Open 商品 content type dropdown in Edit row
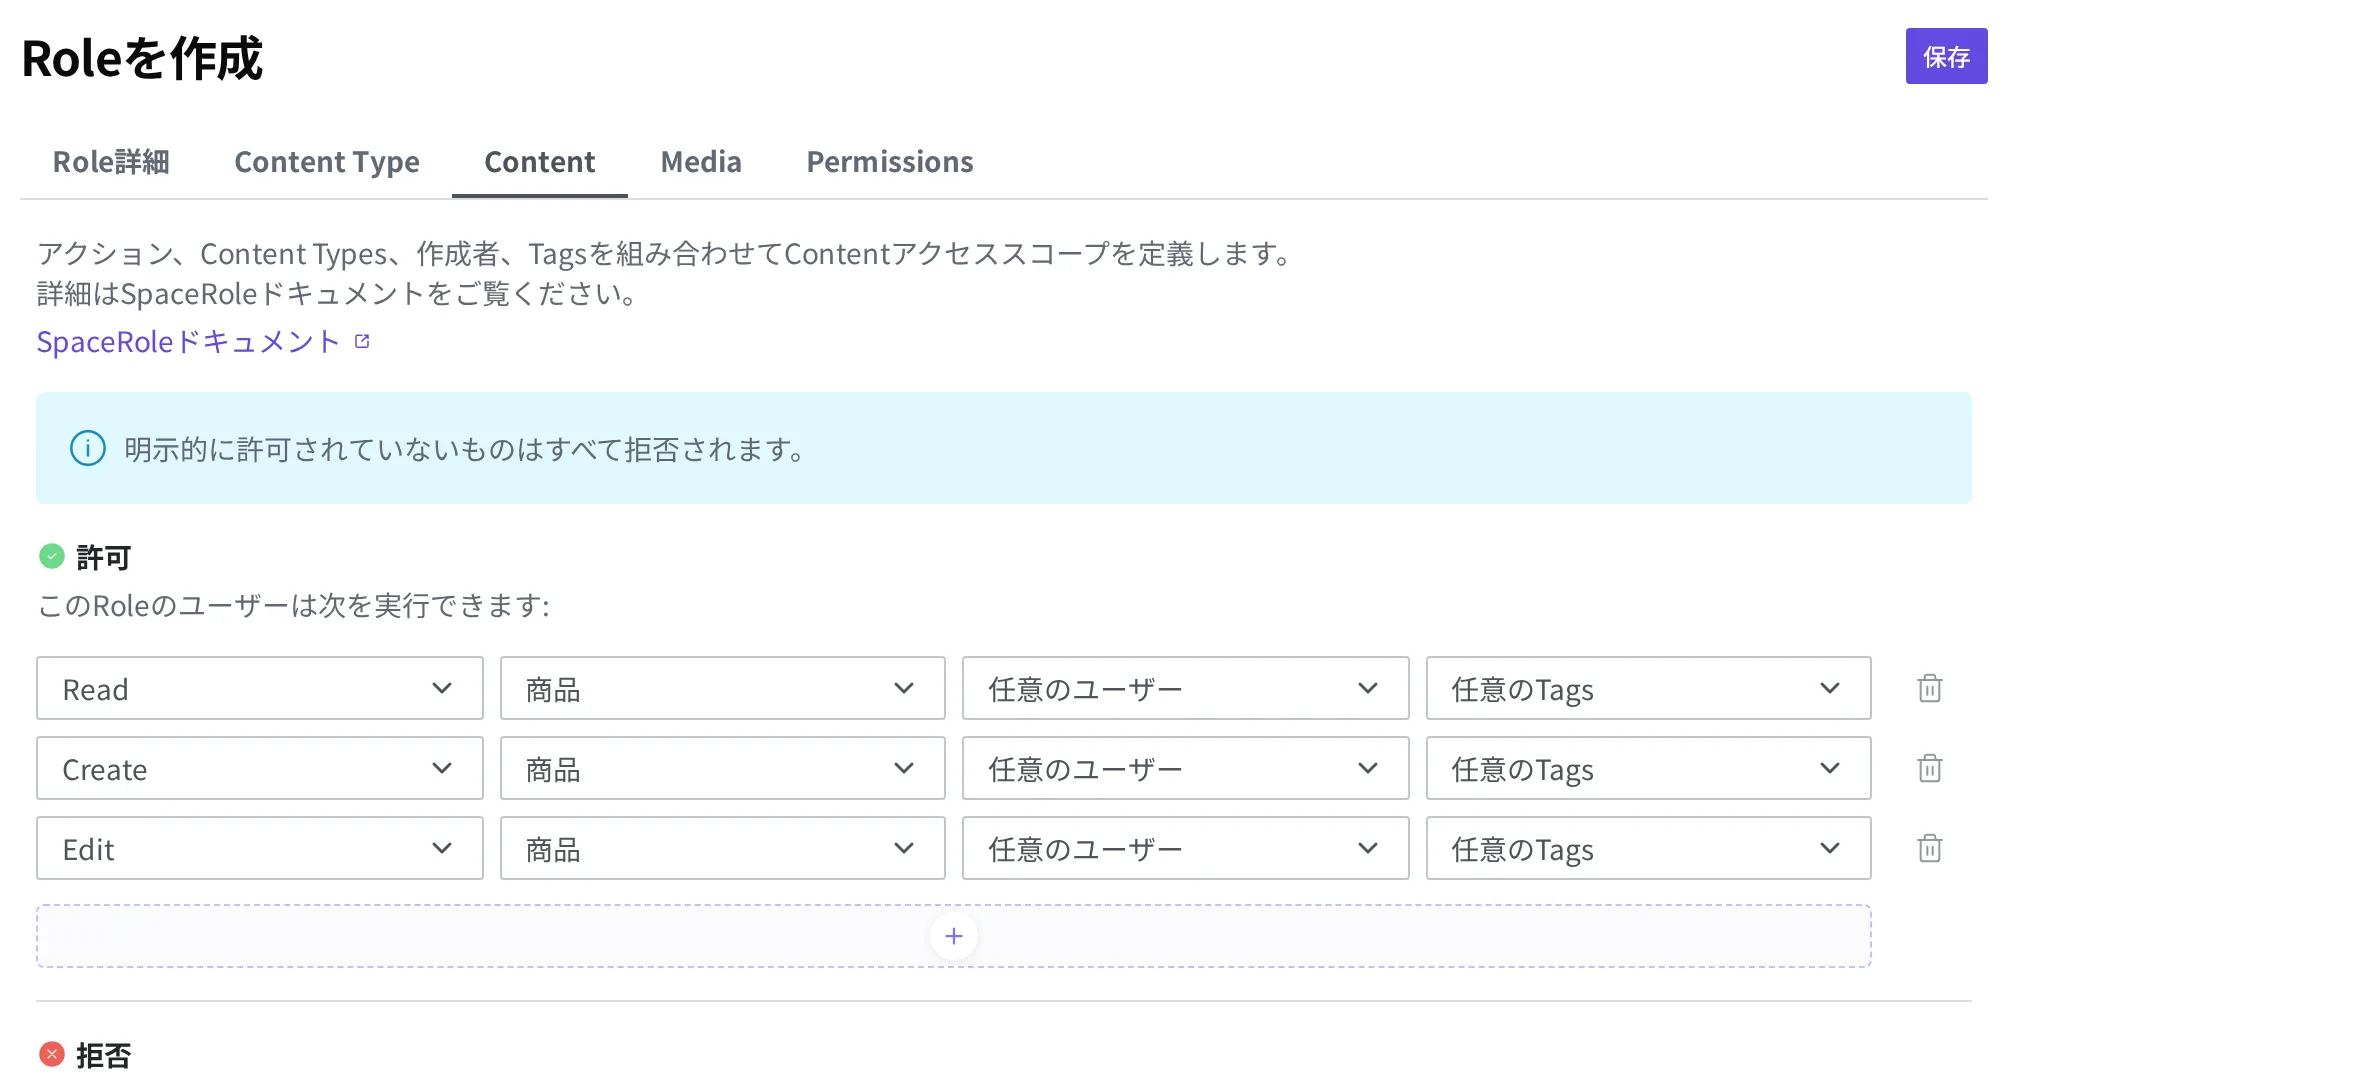 pos(723,848)
